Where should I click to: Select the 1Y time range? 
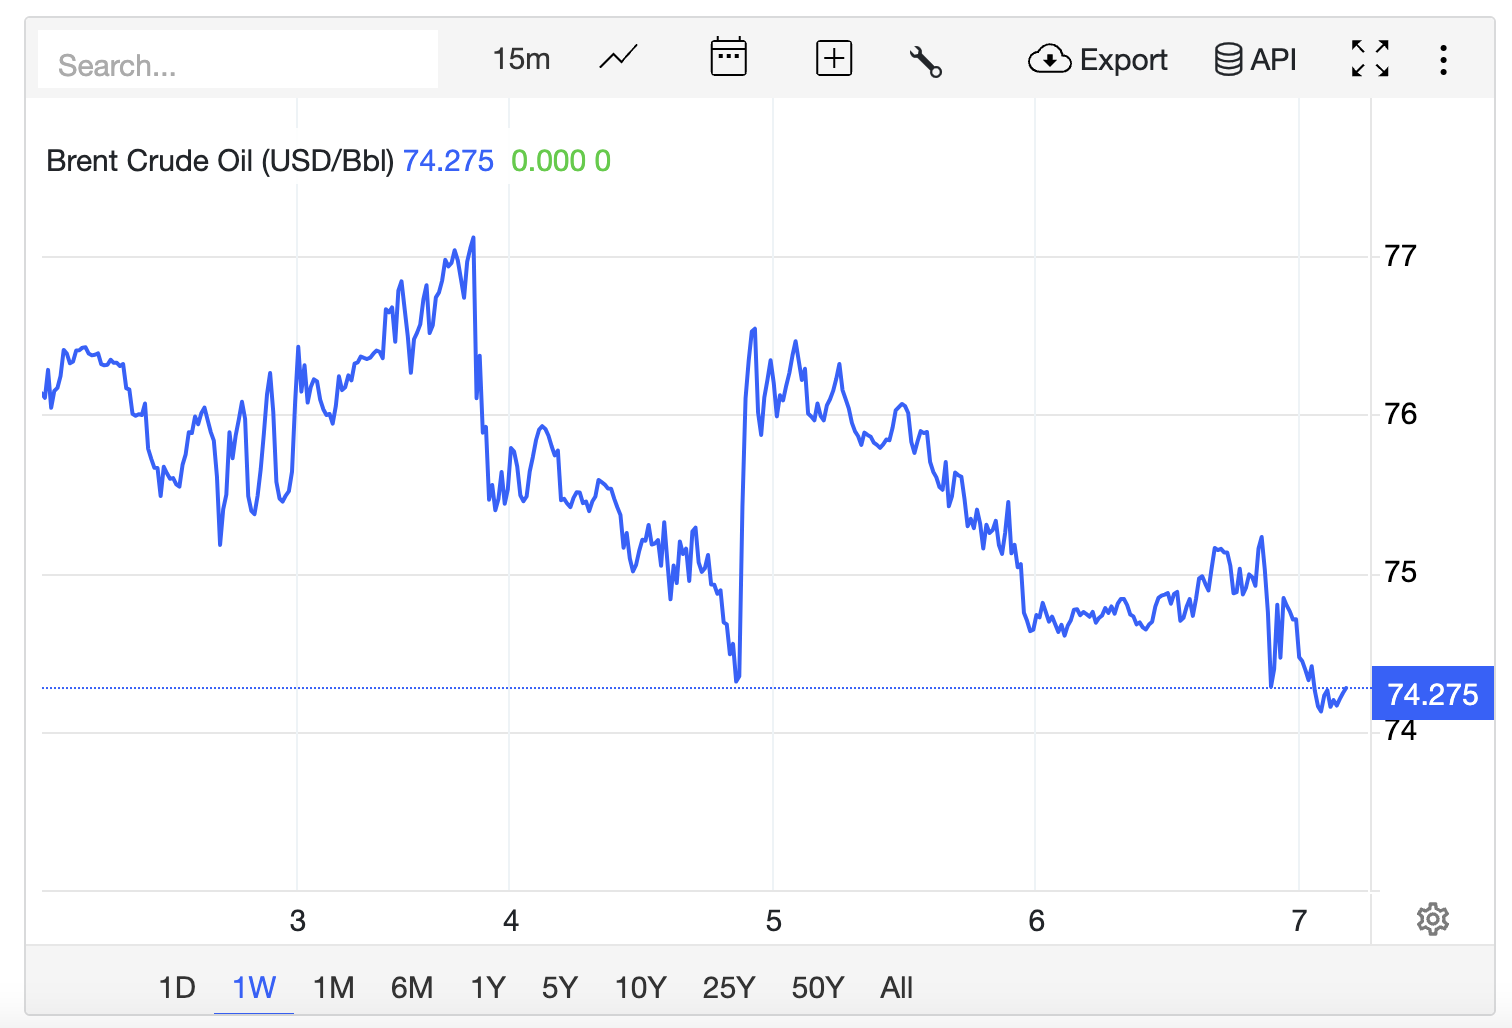point(488,988)
